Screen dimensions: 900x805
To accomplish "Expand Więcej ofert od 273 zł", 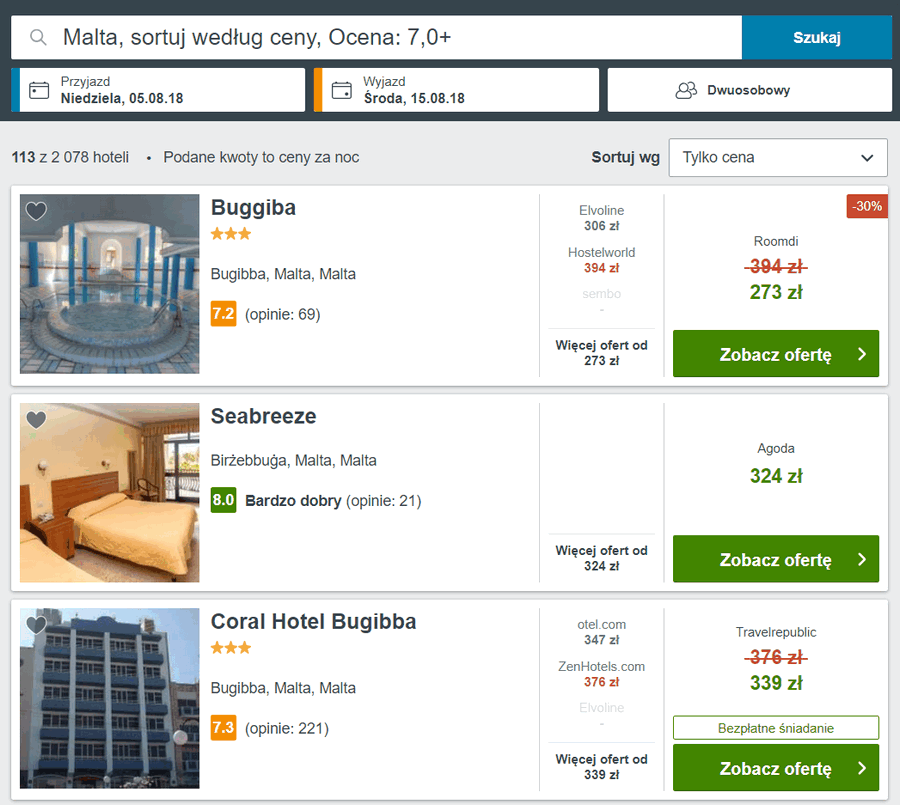I will tap(601, 353).
